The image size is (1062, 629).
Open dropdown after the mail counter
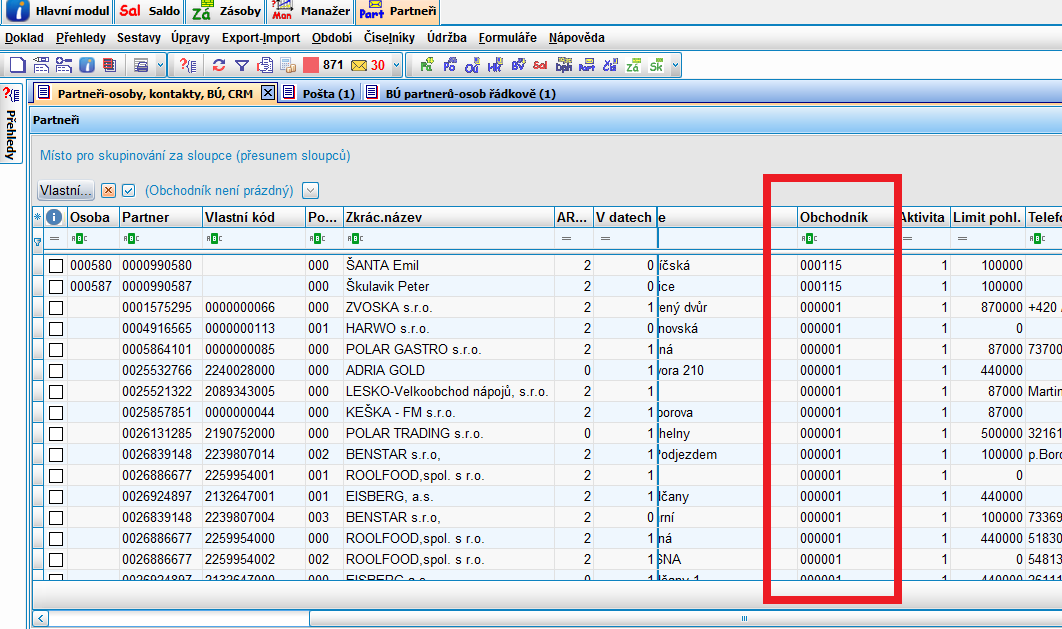point(396,66)
